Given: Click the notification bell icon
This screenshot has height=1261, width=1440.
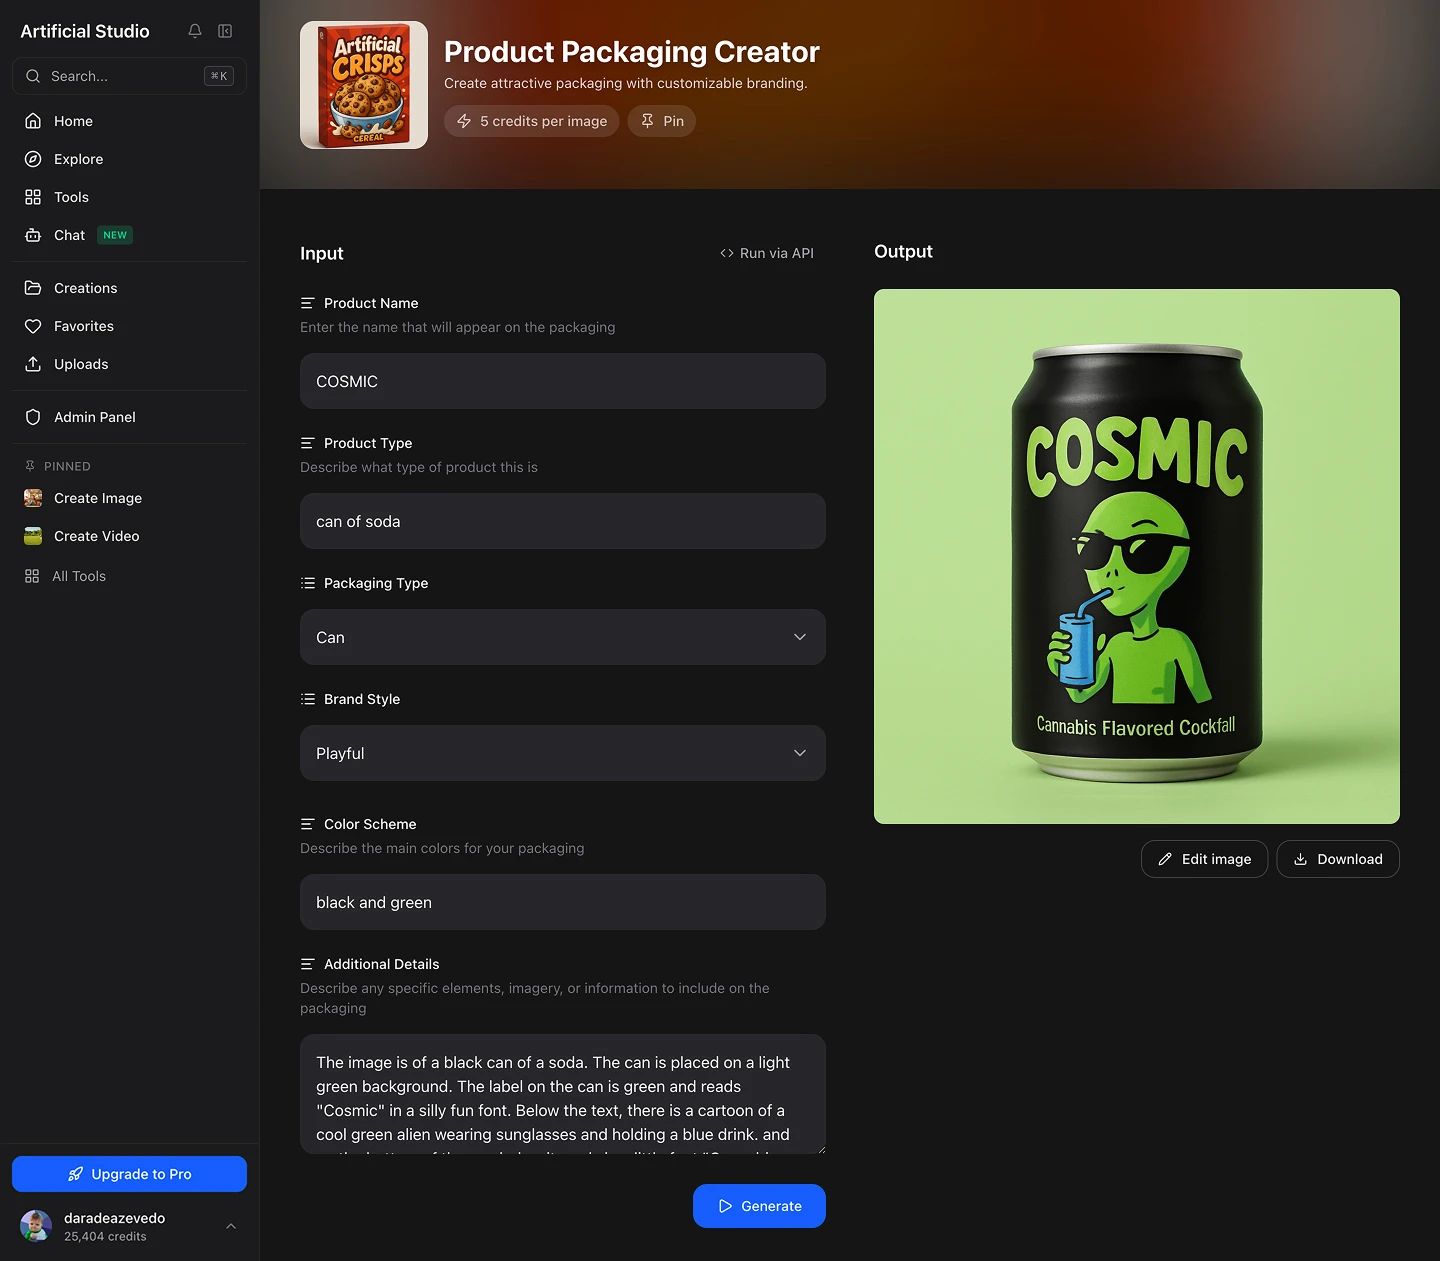Looking at the screenshot, I should coord(194,31).
